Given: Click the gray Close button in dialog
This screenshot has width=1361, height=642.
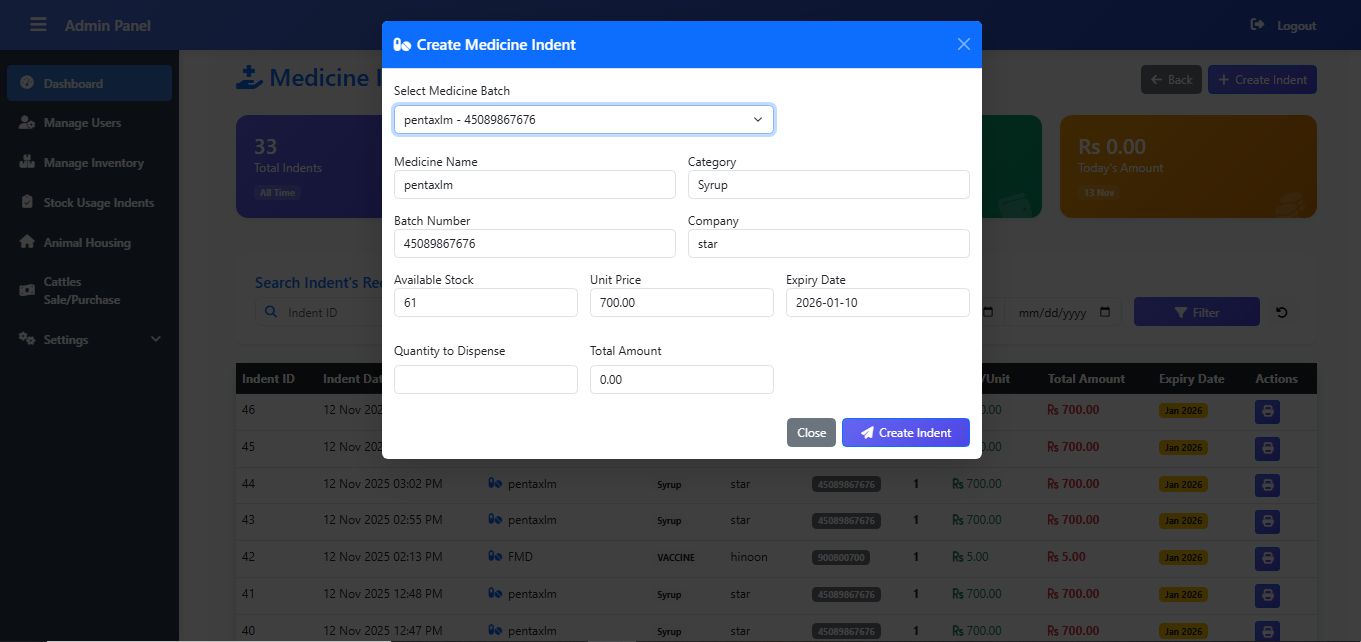Looking at the screenshot, I should pyautogui.click(x=811, y=433).
